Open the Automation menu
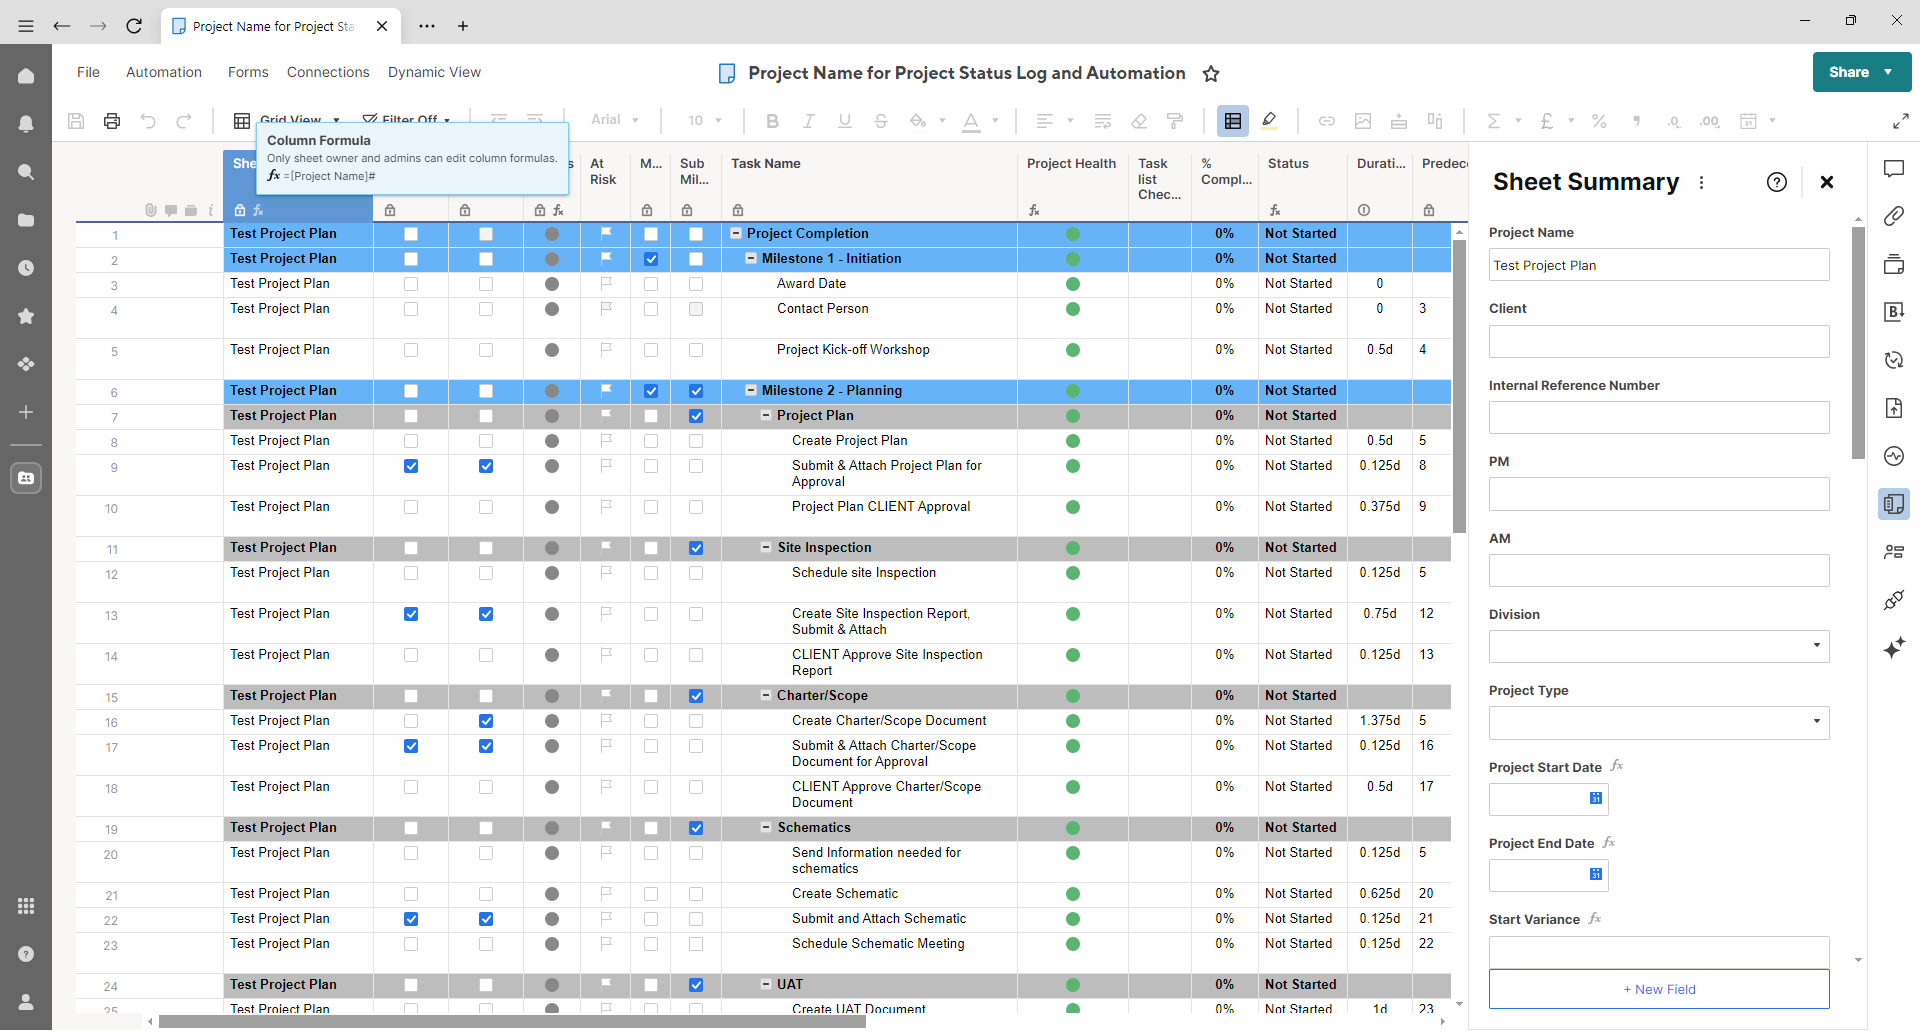 coord(164,72)
